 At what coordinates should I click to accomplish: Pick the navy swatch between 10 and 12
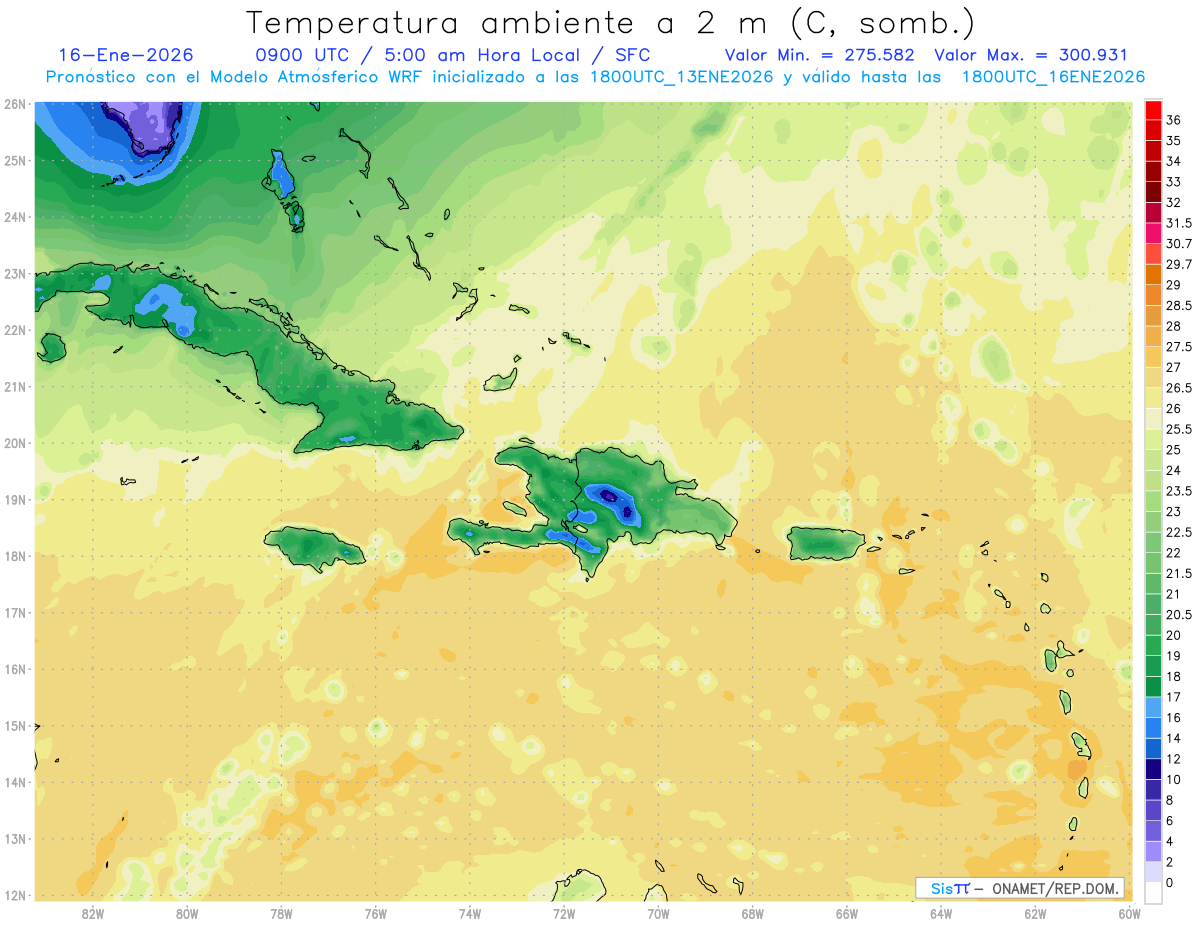pyautogui.click(x=1153, y=769)
